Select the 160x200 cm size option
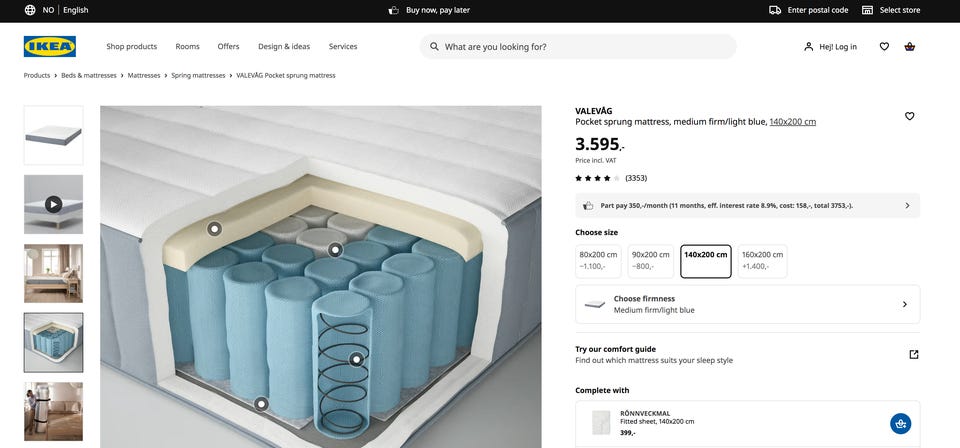 pos(762,261)
